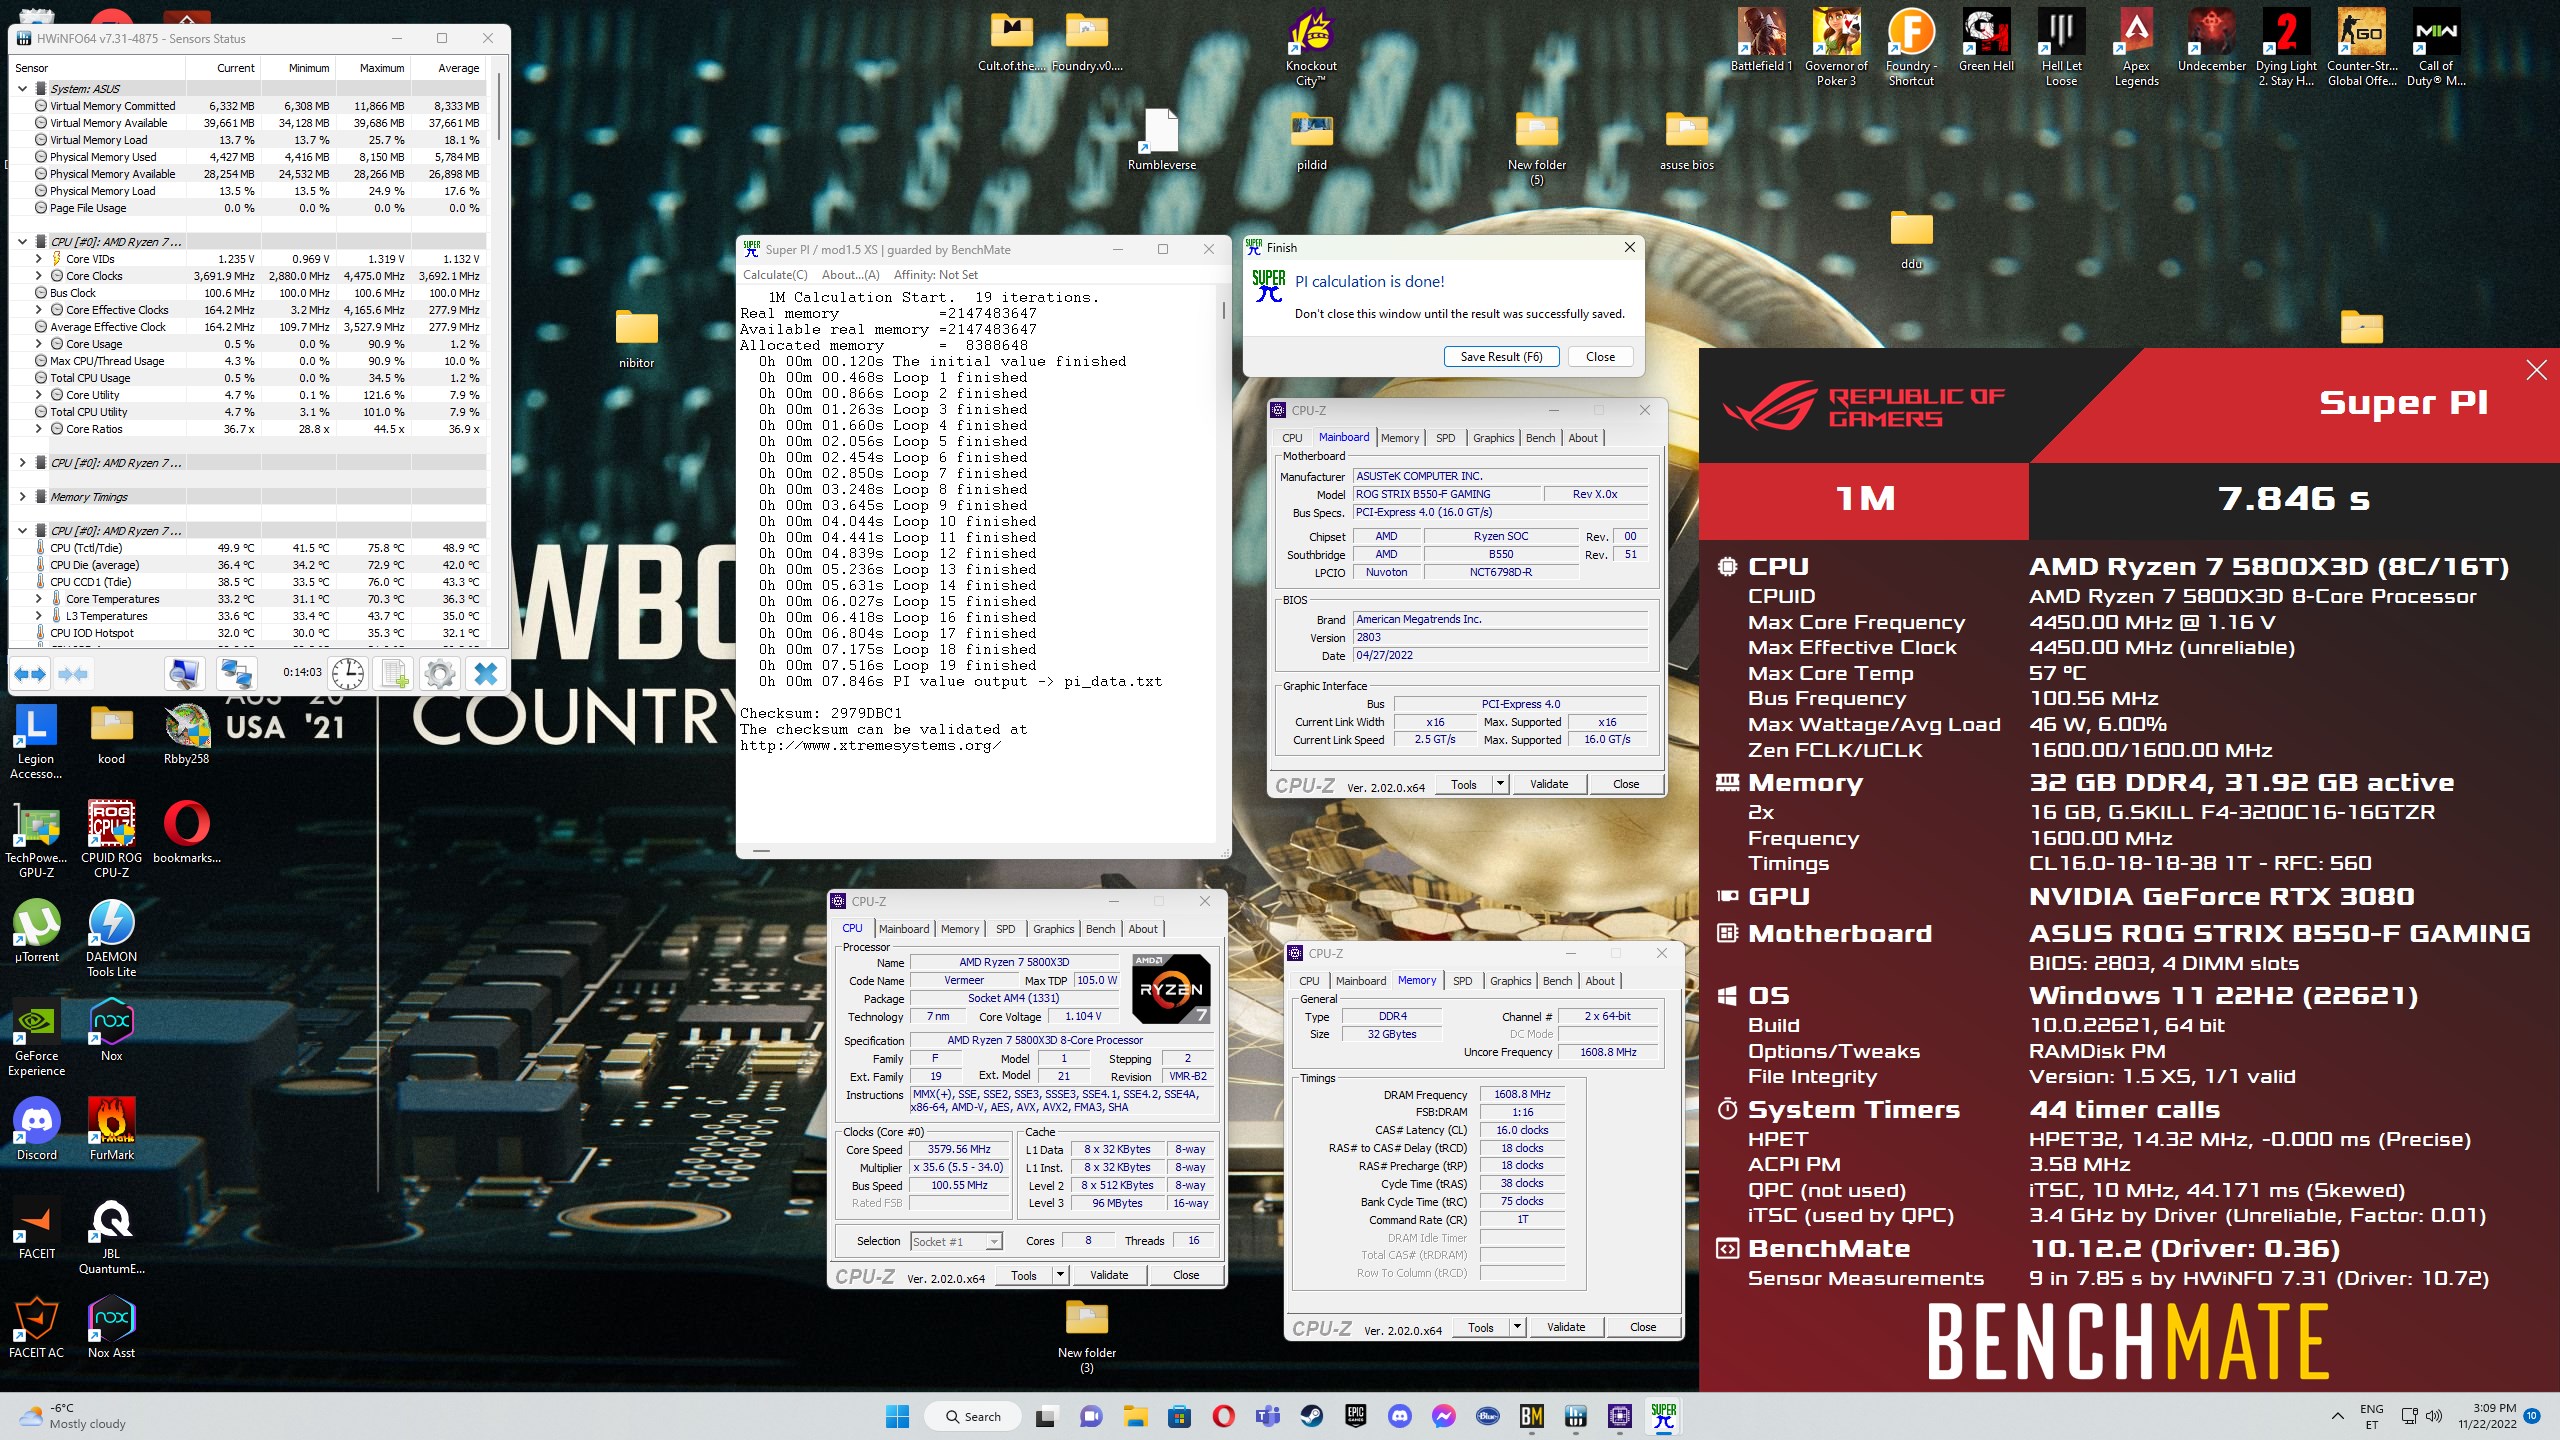This screenshot has width=2560, height=1440.
Task: Expand Core Ratios sensor row
Action: tap(38, 429)
